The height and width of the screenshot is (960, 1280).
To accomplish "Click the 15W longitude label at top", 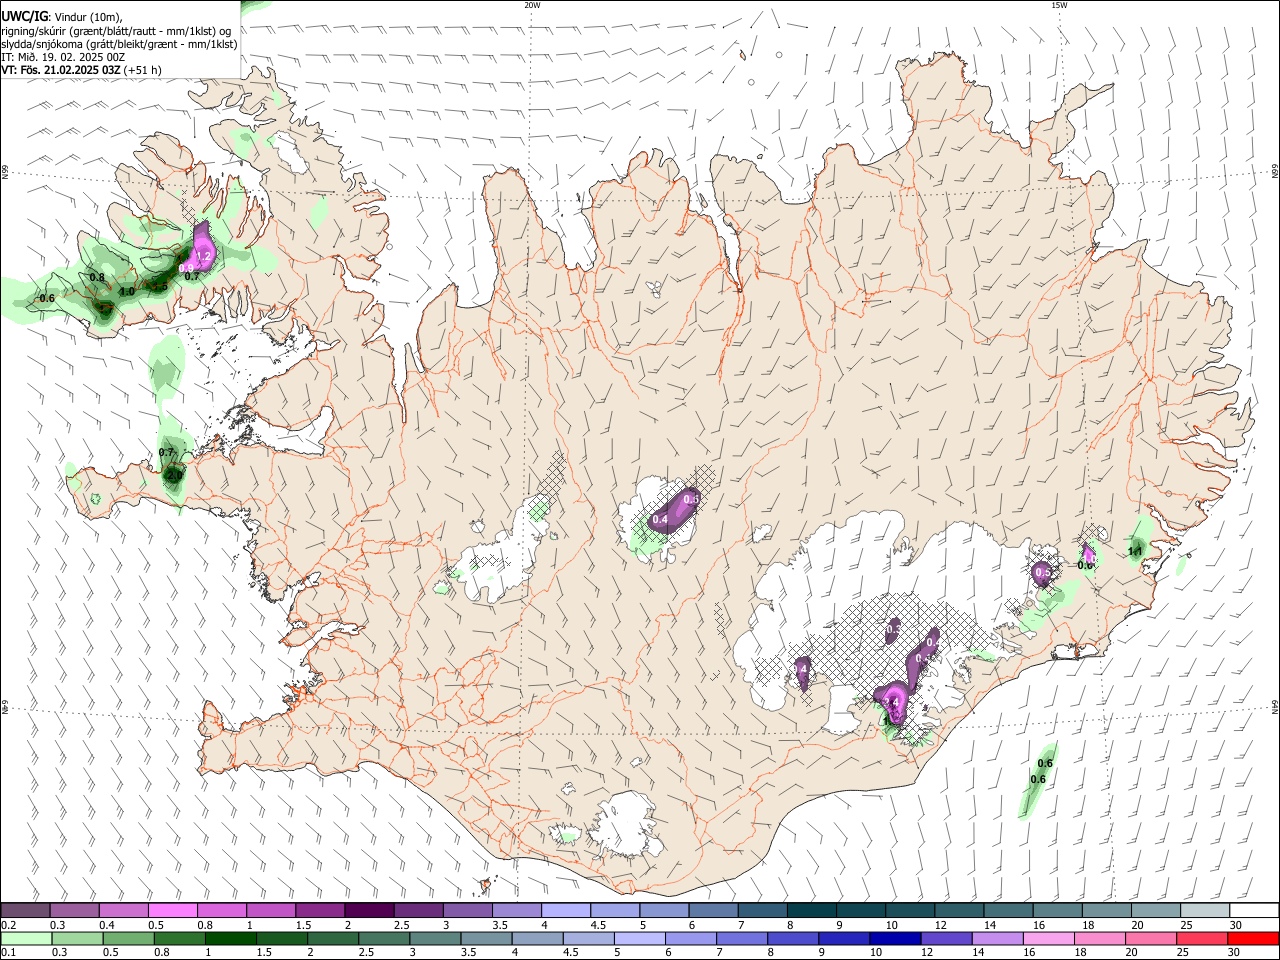I will point(1059,5).
